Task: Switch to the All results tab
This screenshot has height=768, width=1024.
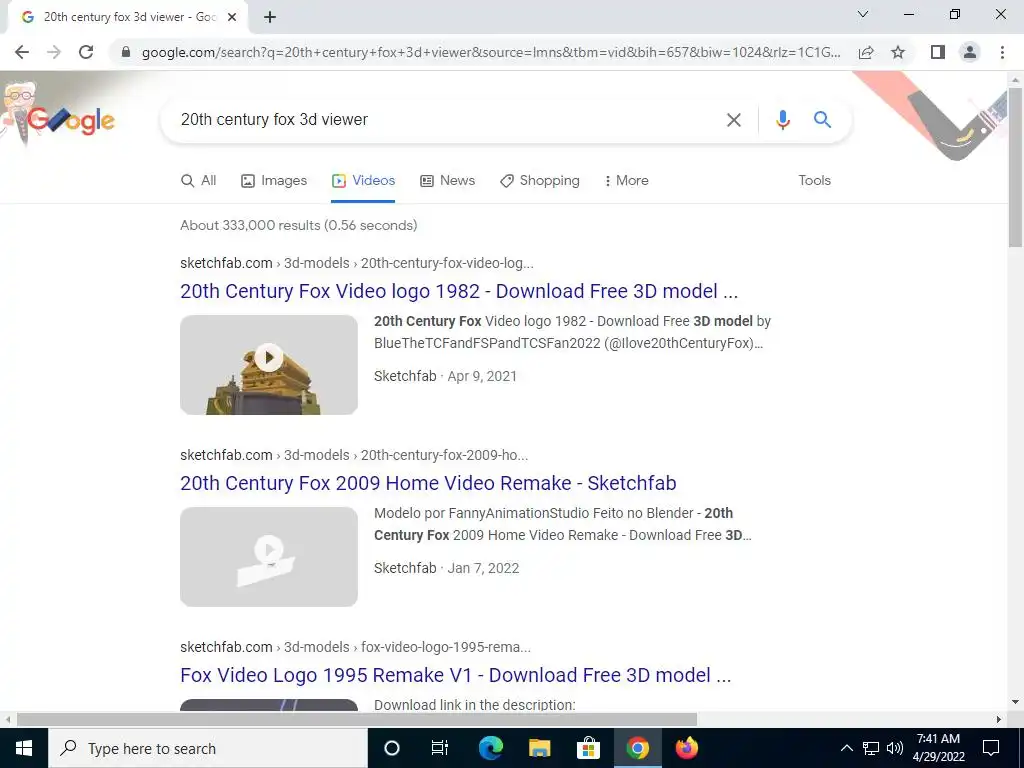Action: [x=199, y=181]
